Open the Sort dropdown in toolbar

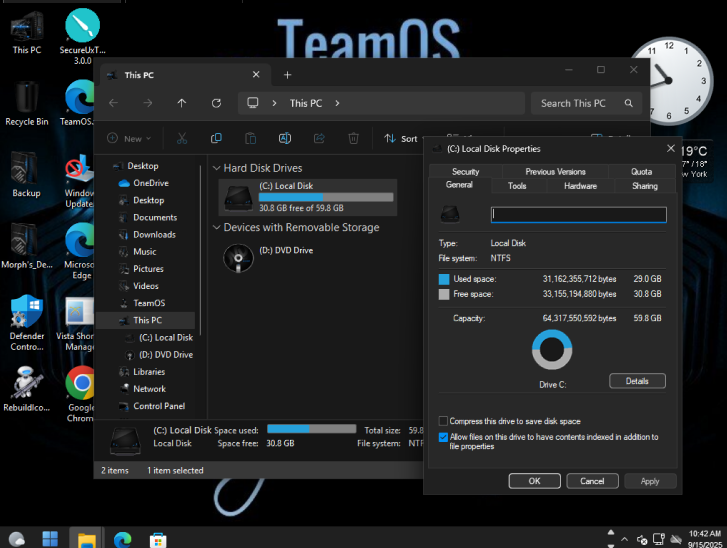click(x=401, y=138)
